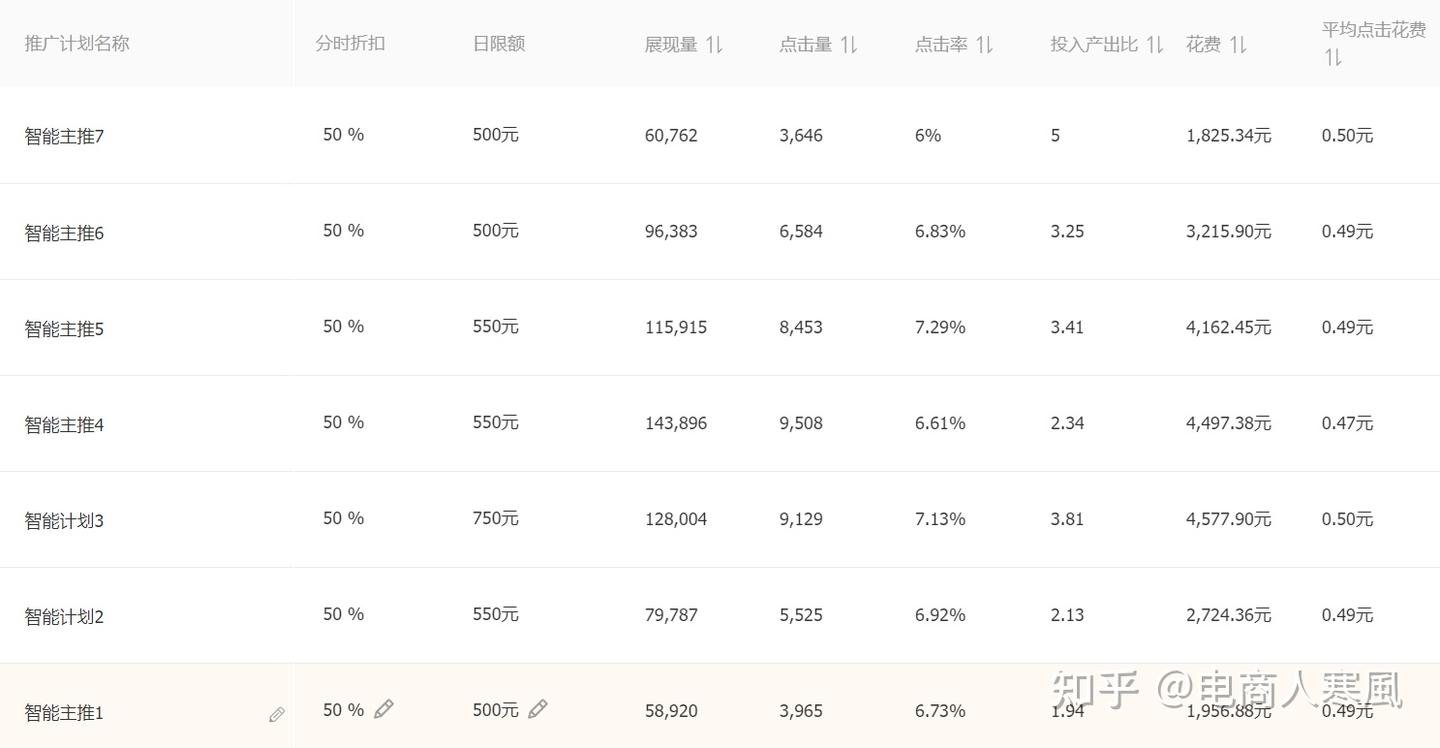This screenshot has width=1440, height=748.
Task: Edit 日限额 of 智能主推1
Action: coord(538,709)
